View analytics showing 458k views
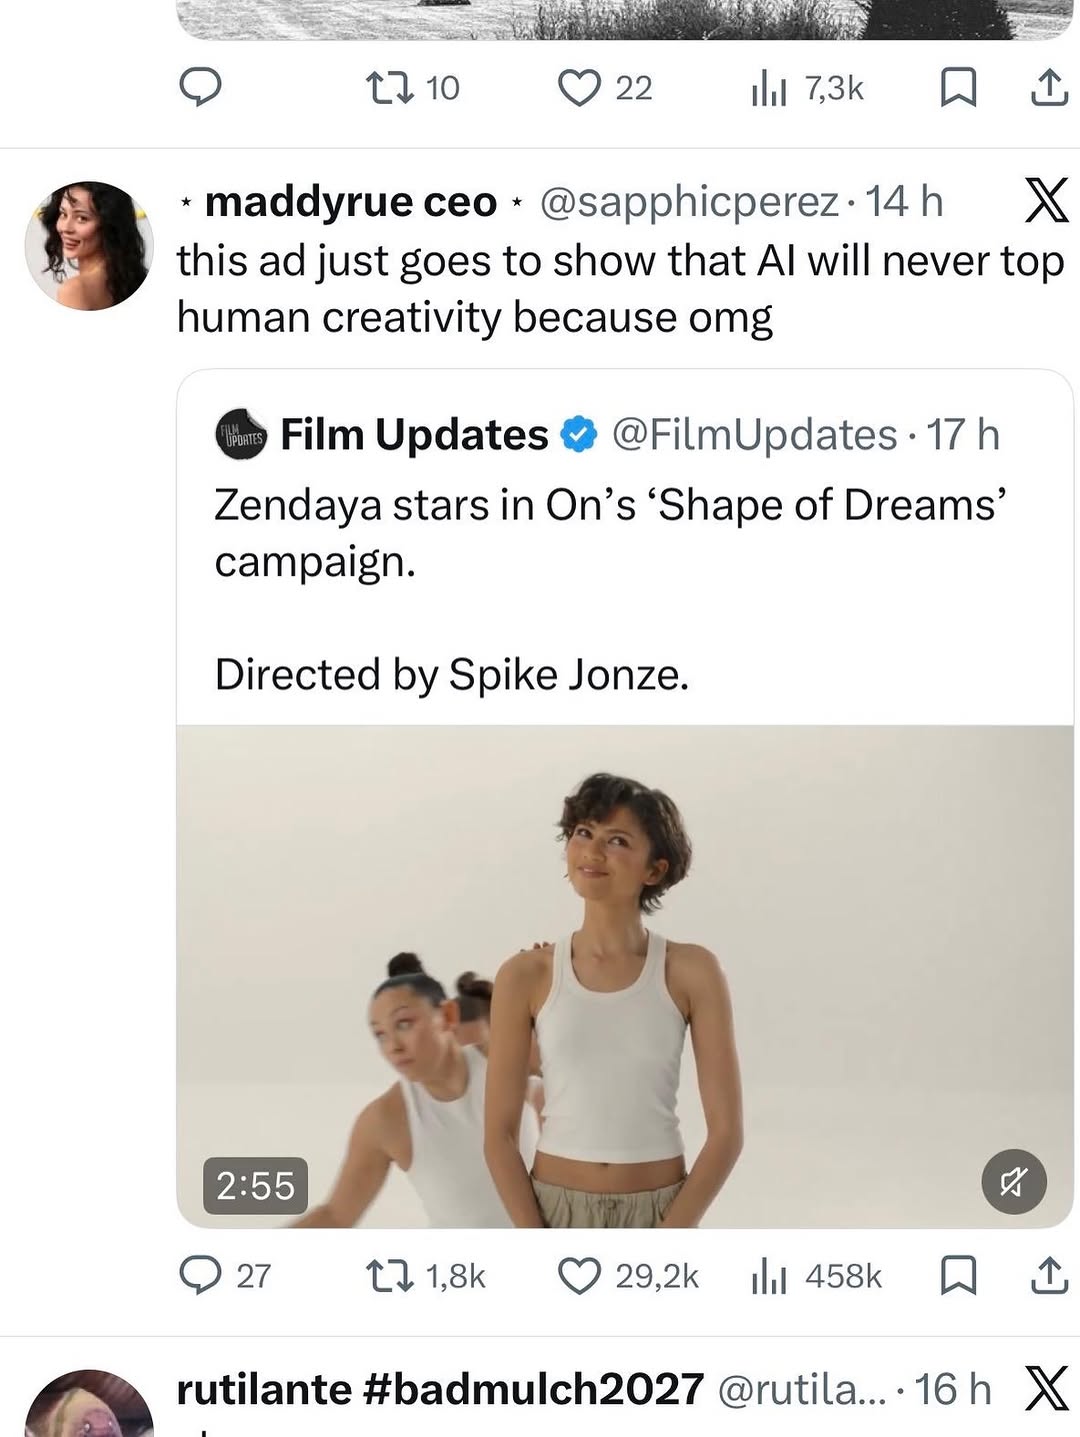Screen dimensions: 1080x1437 (x=770, y=1274)
